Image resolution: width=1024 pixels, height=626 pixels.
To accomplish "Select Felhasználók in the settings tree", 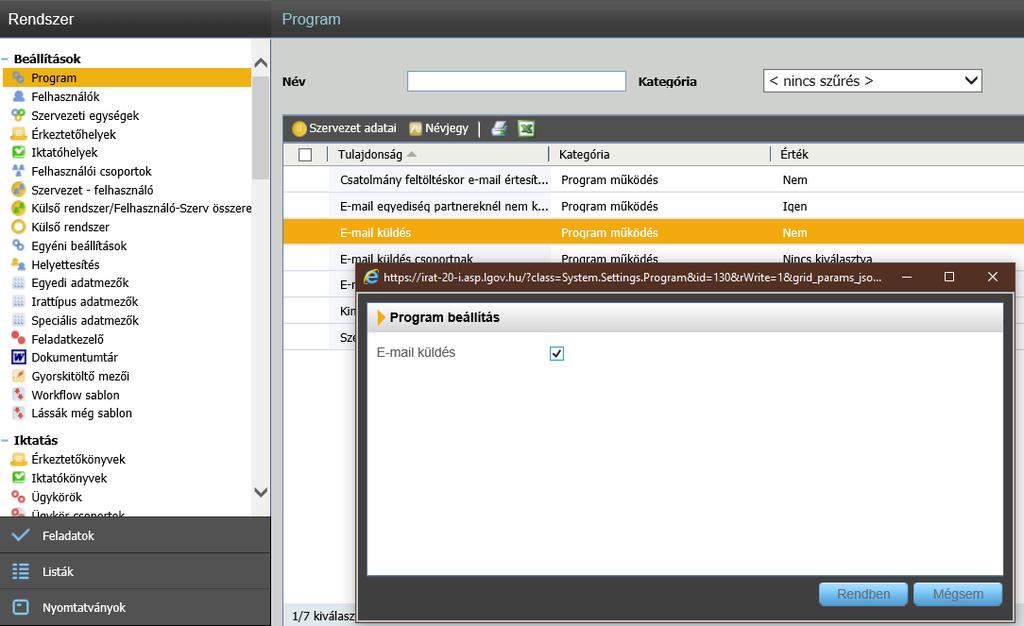I will click(65, 97).
